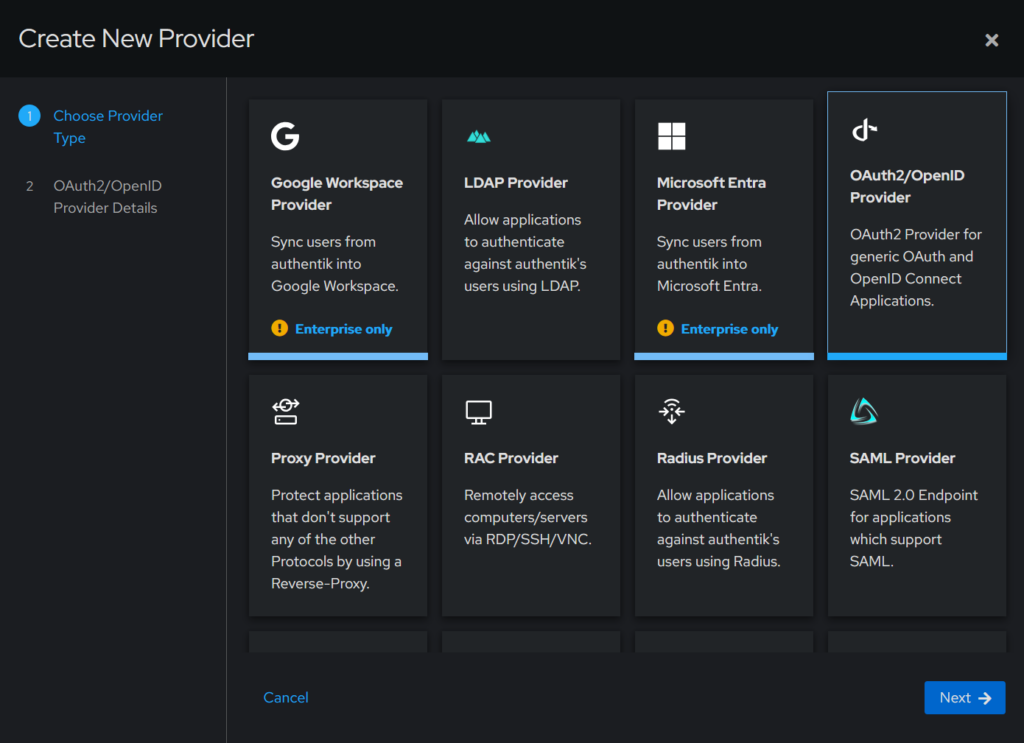
Task: Click the SAML Provider logo icon
Action: tap(863, 411)
